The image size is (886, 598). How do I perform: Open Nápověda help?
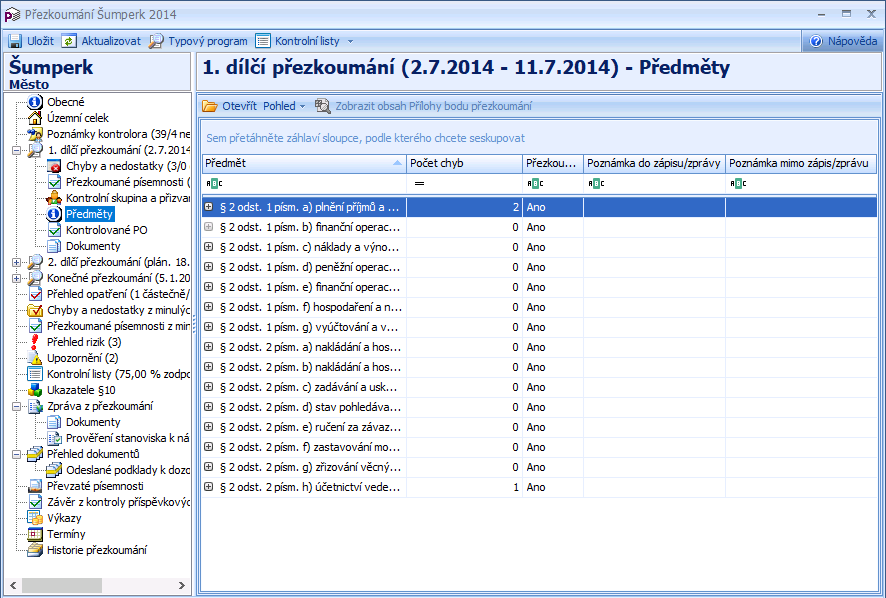coord(843,41)
